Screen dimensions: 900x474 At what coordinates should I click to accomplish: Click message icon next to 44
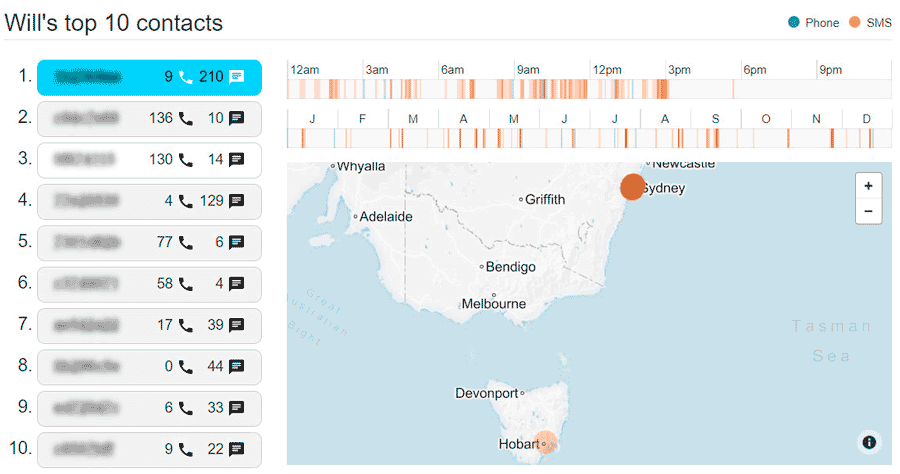[x=236, y=367]
